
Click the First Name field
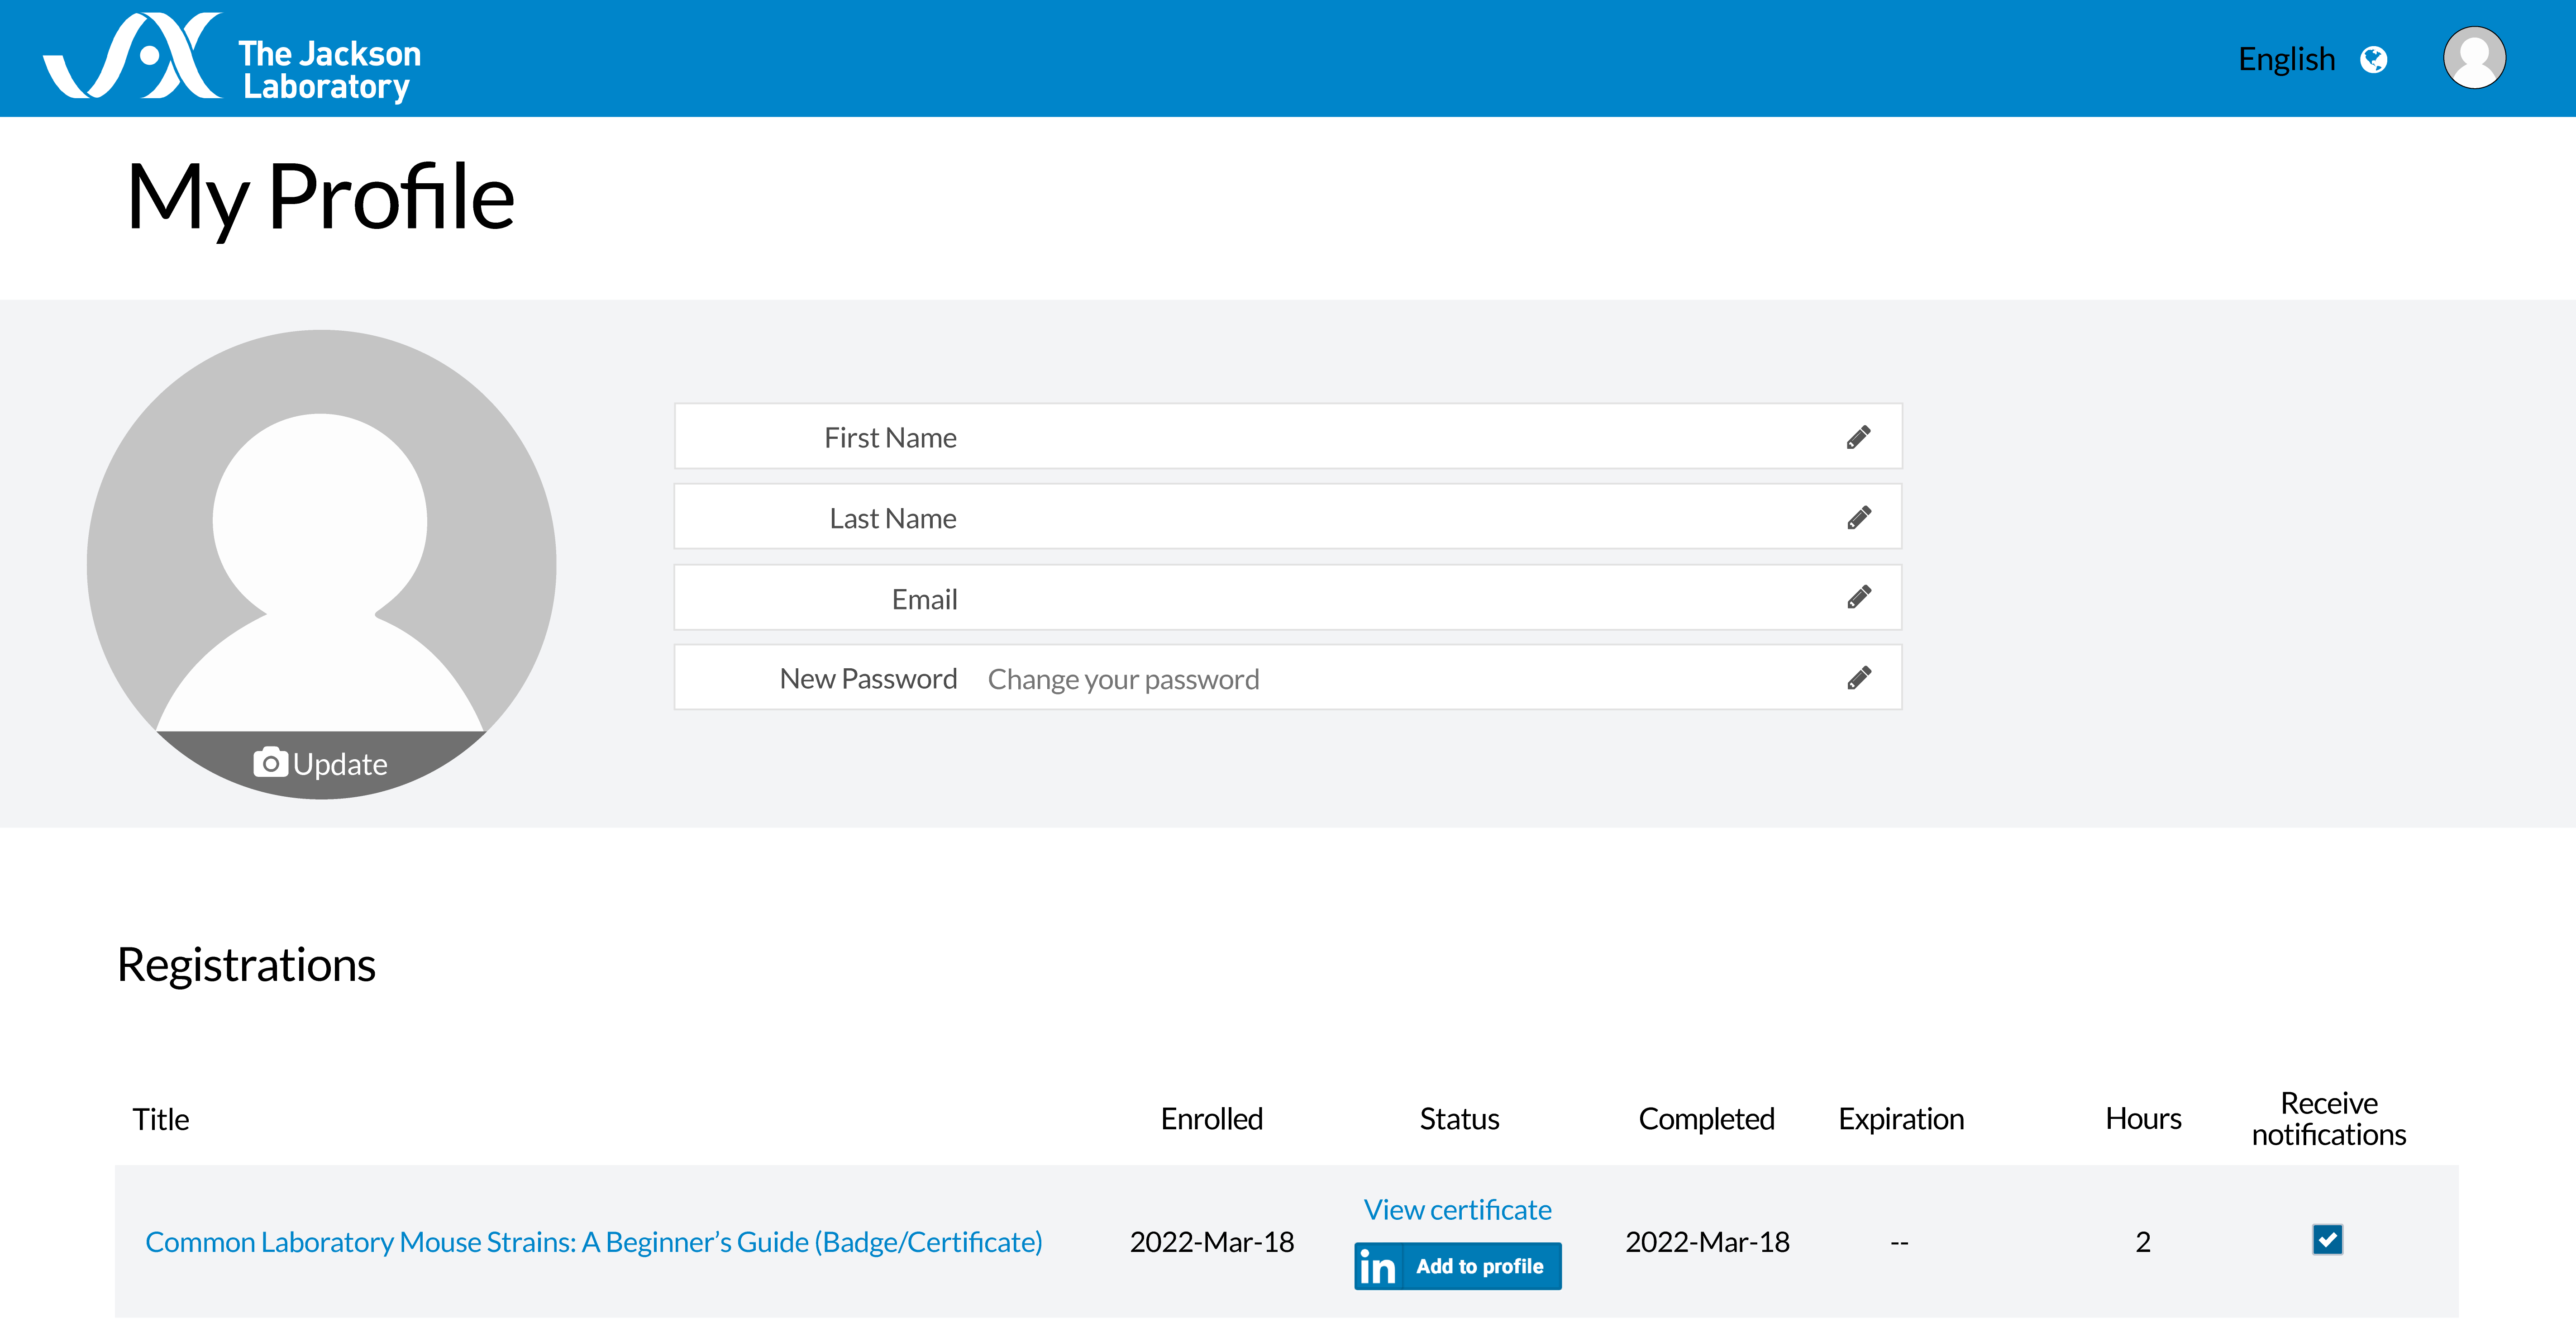[x=1400, y=437]
